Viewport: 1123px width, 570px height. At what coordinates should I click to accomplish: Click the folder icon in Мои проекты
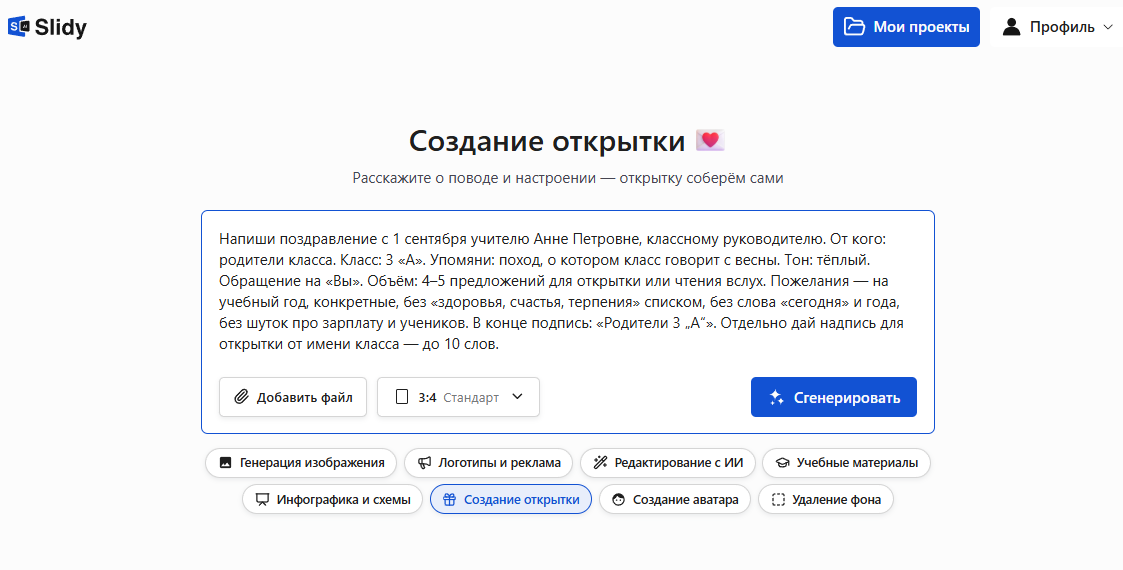(854, 27)
